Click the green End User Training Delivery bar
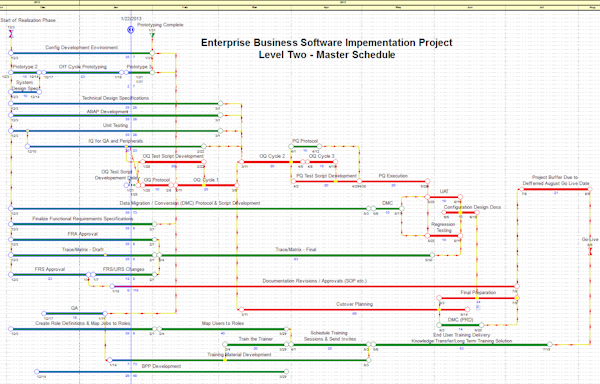Screen dimensions: 600x384 (461, 345)
